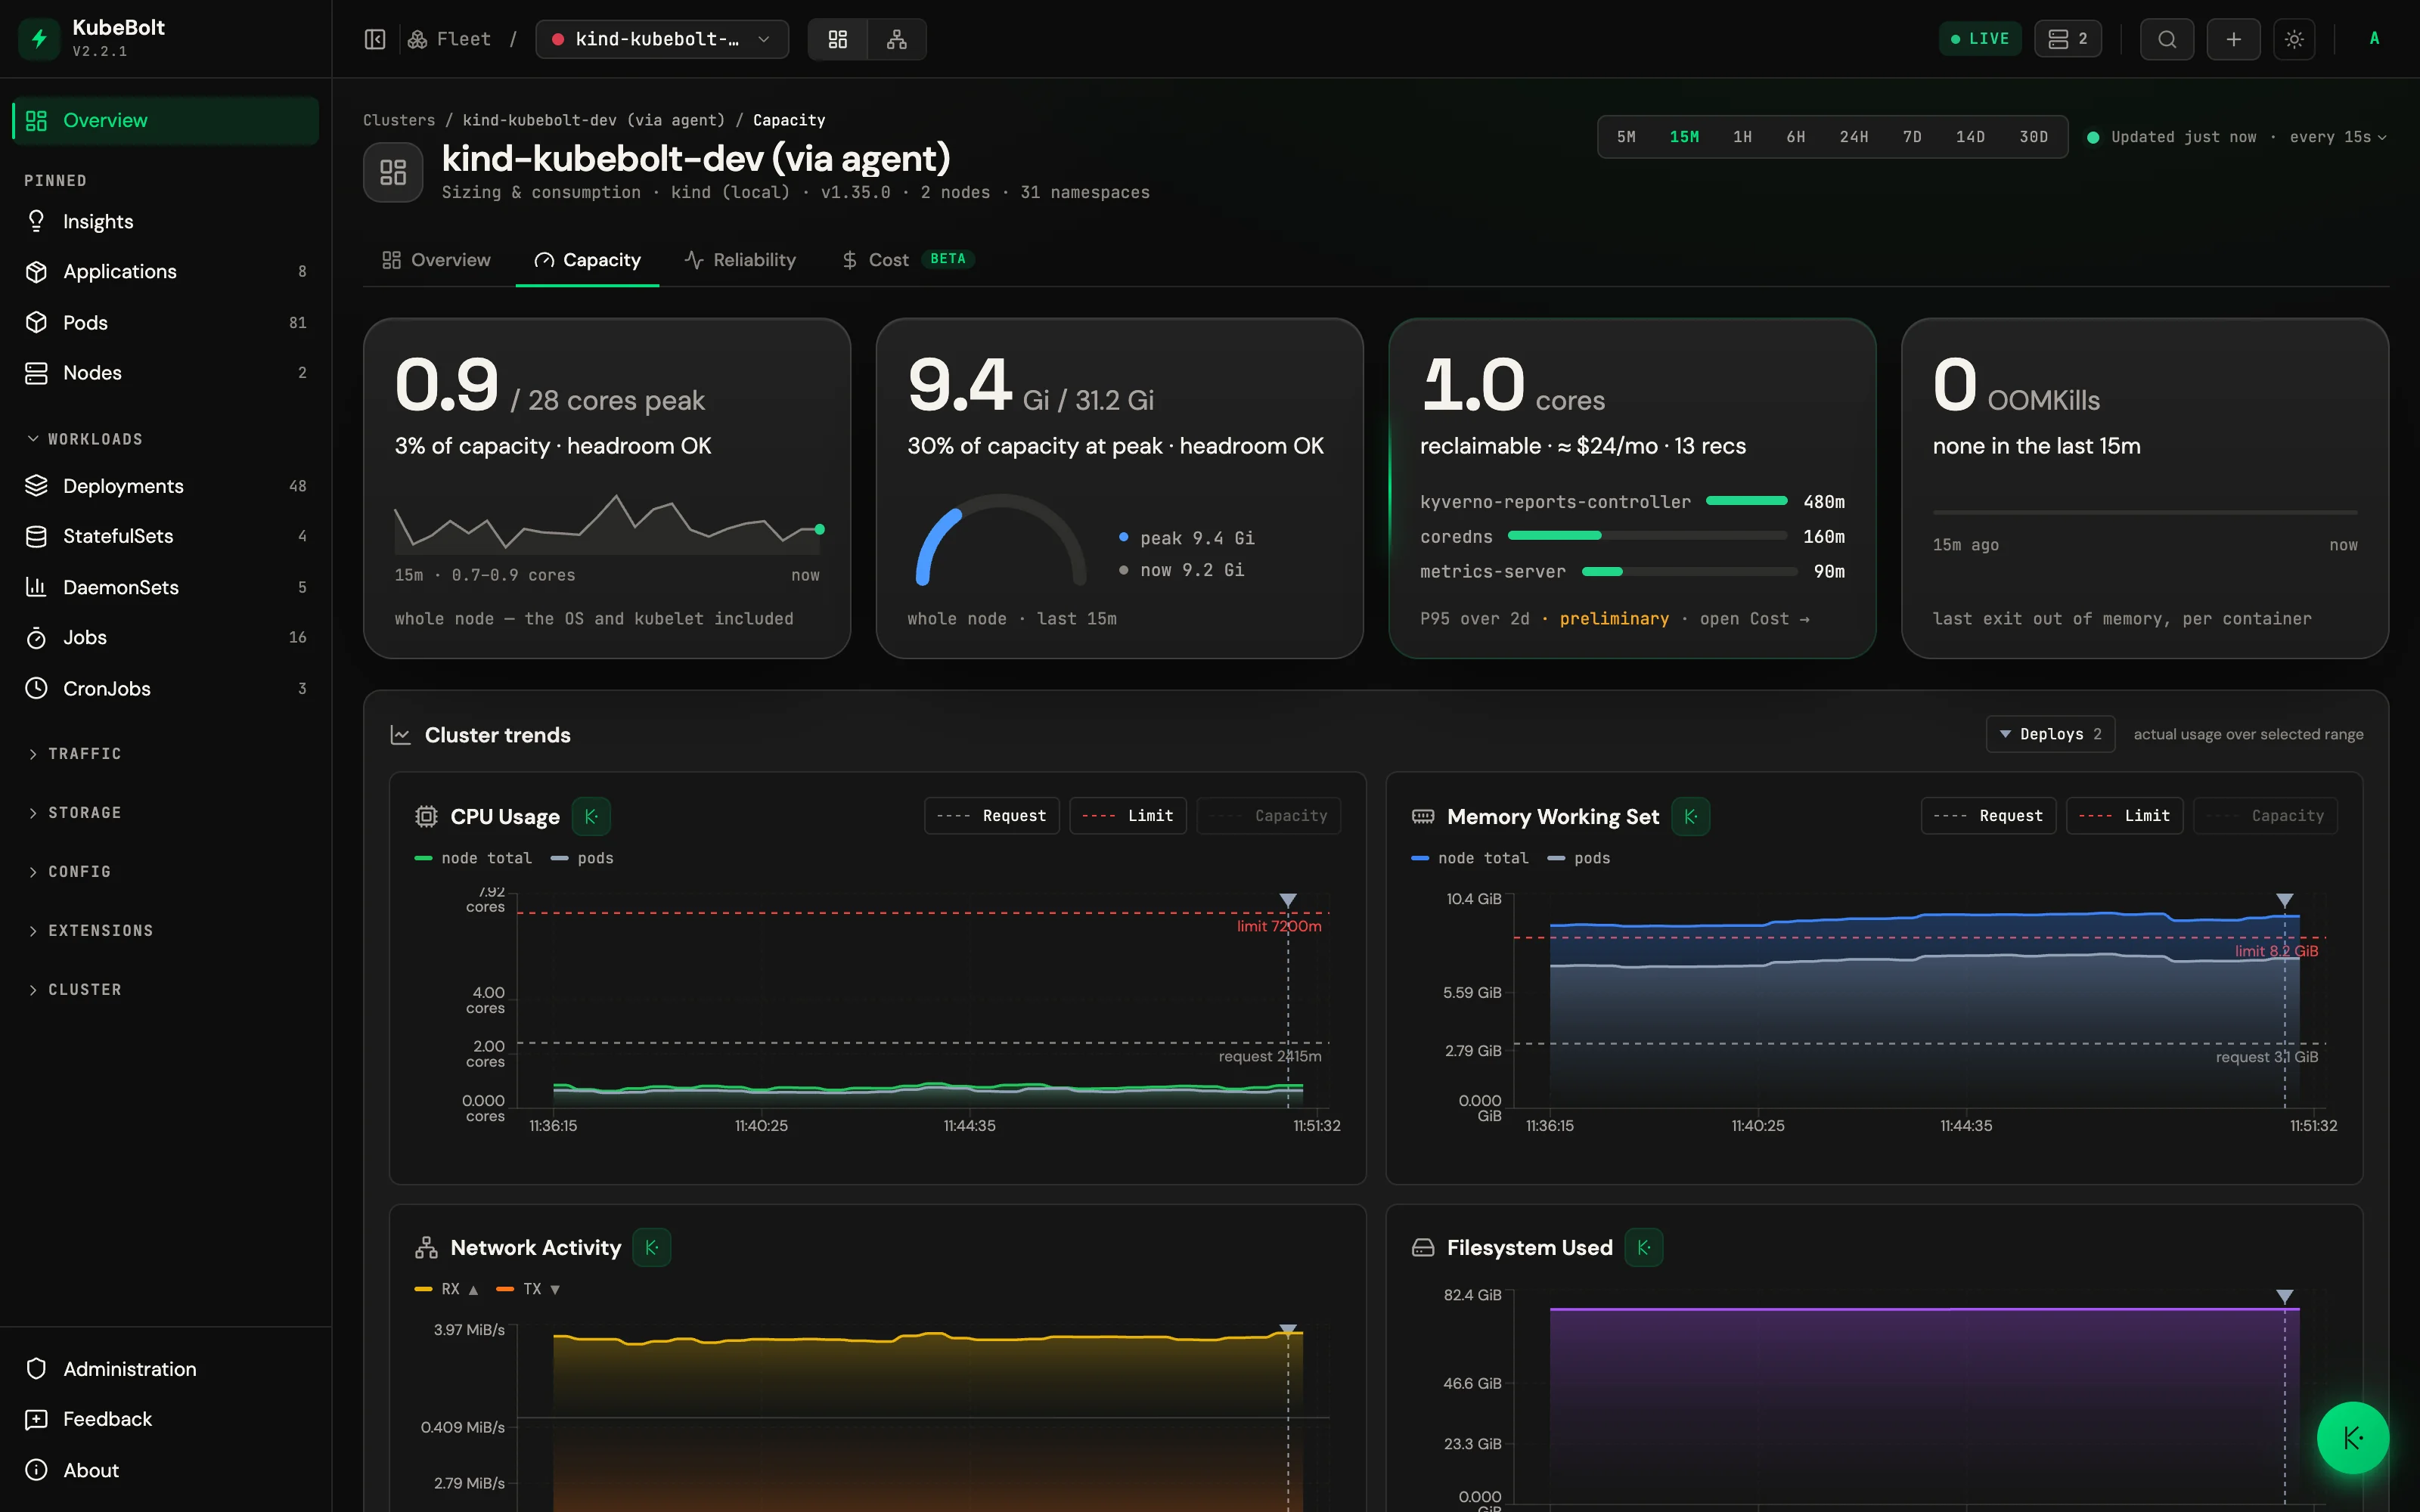This screenshot has width=2420, height=1512.
Task: Click the plus add icon in header
Action: pos(2233,39)
